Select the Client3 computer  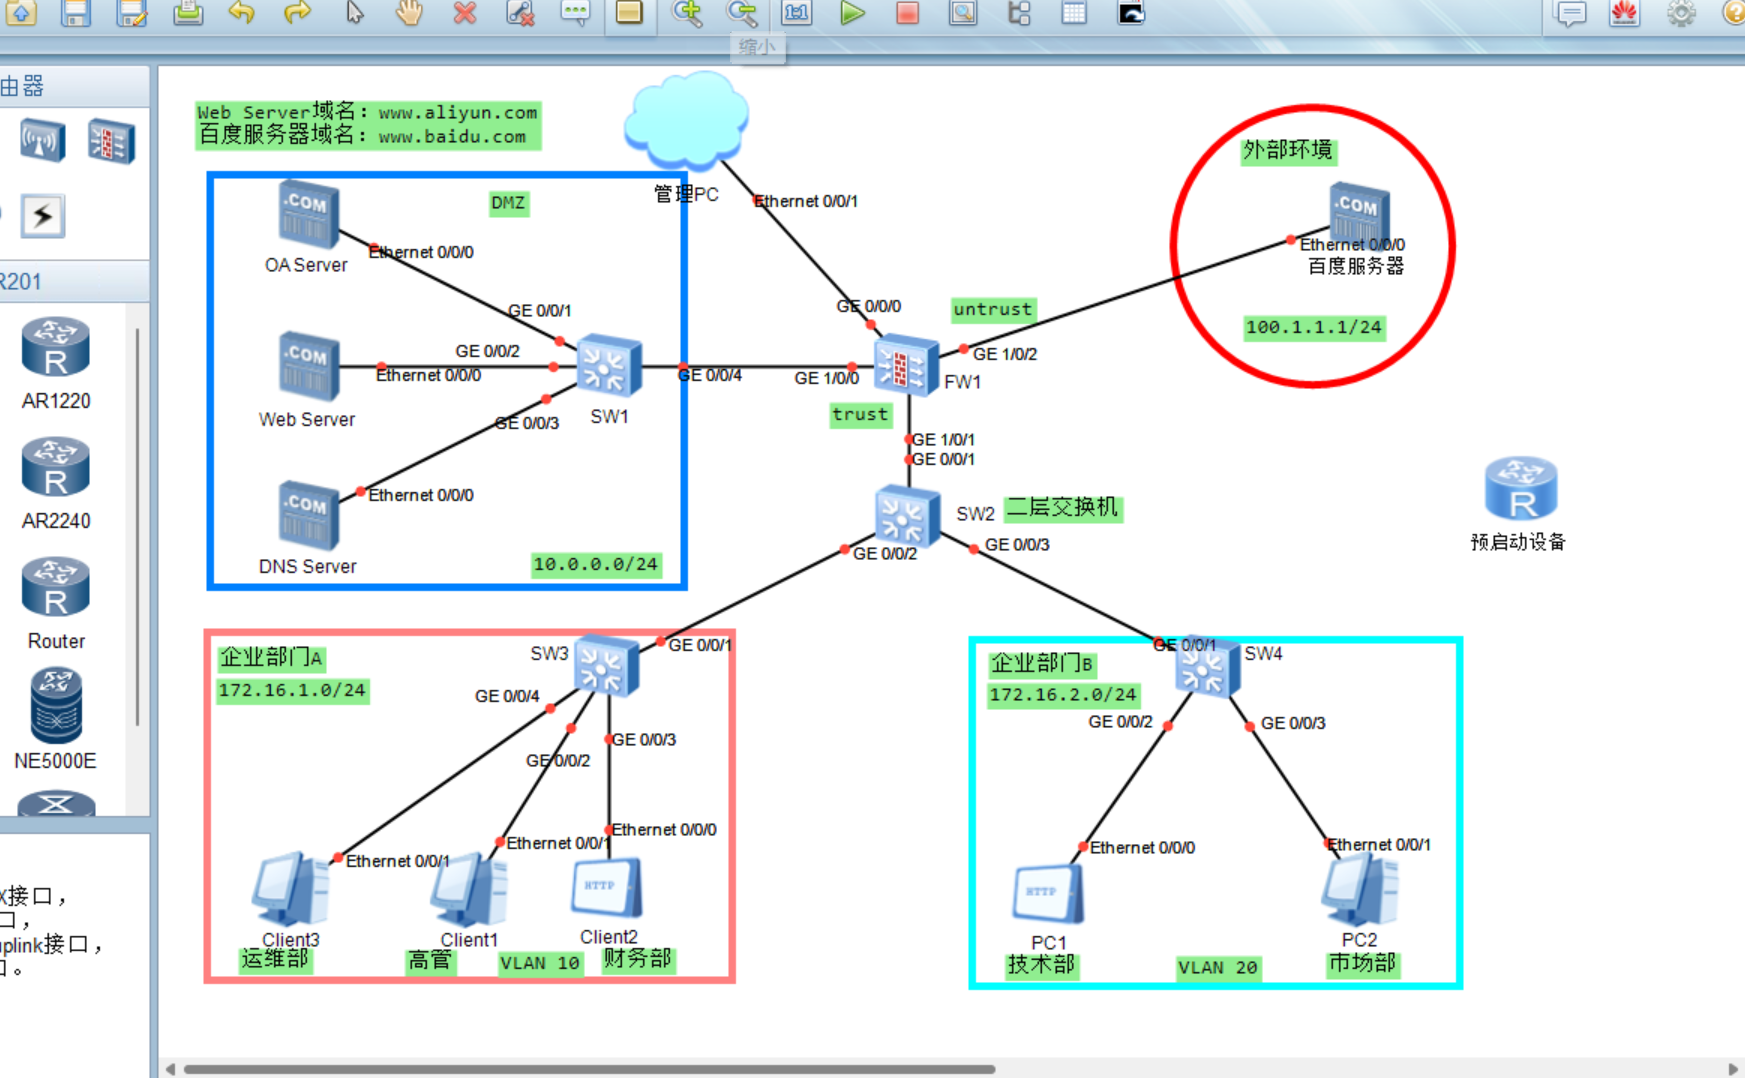(x=291, y=889)
